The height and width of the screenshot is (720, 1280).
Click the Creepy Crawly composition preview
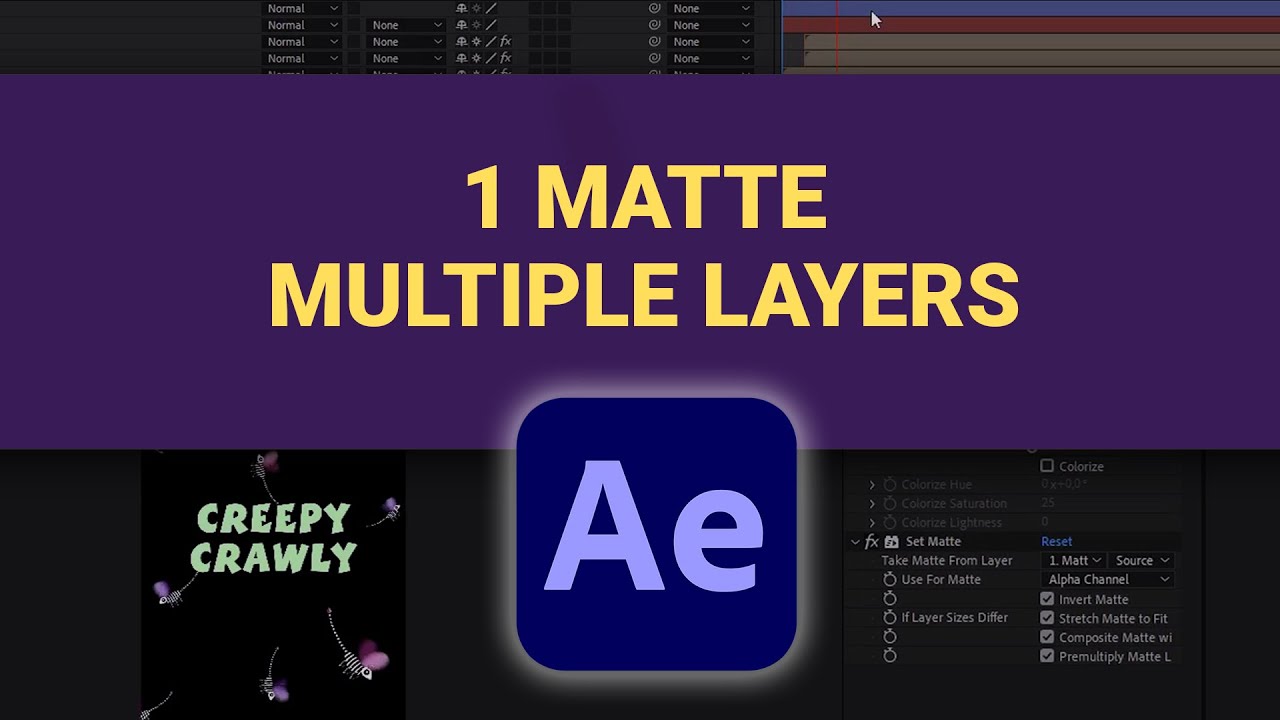point(273,584)
